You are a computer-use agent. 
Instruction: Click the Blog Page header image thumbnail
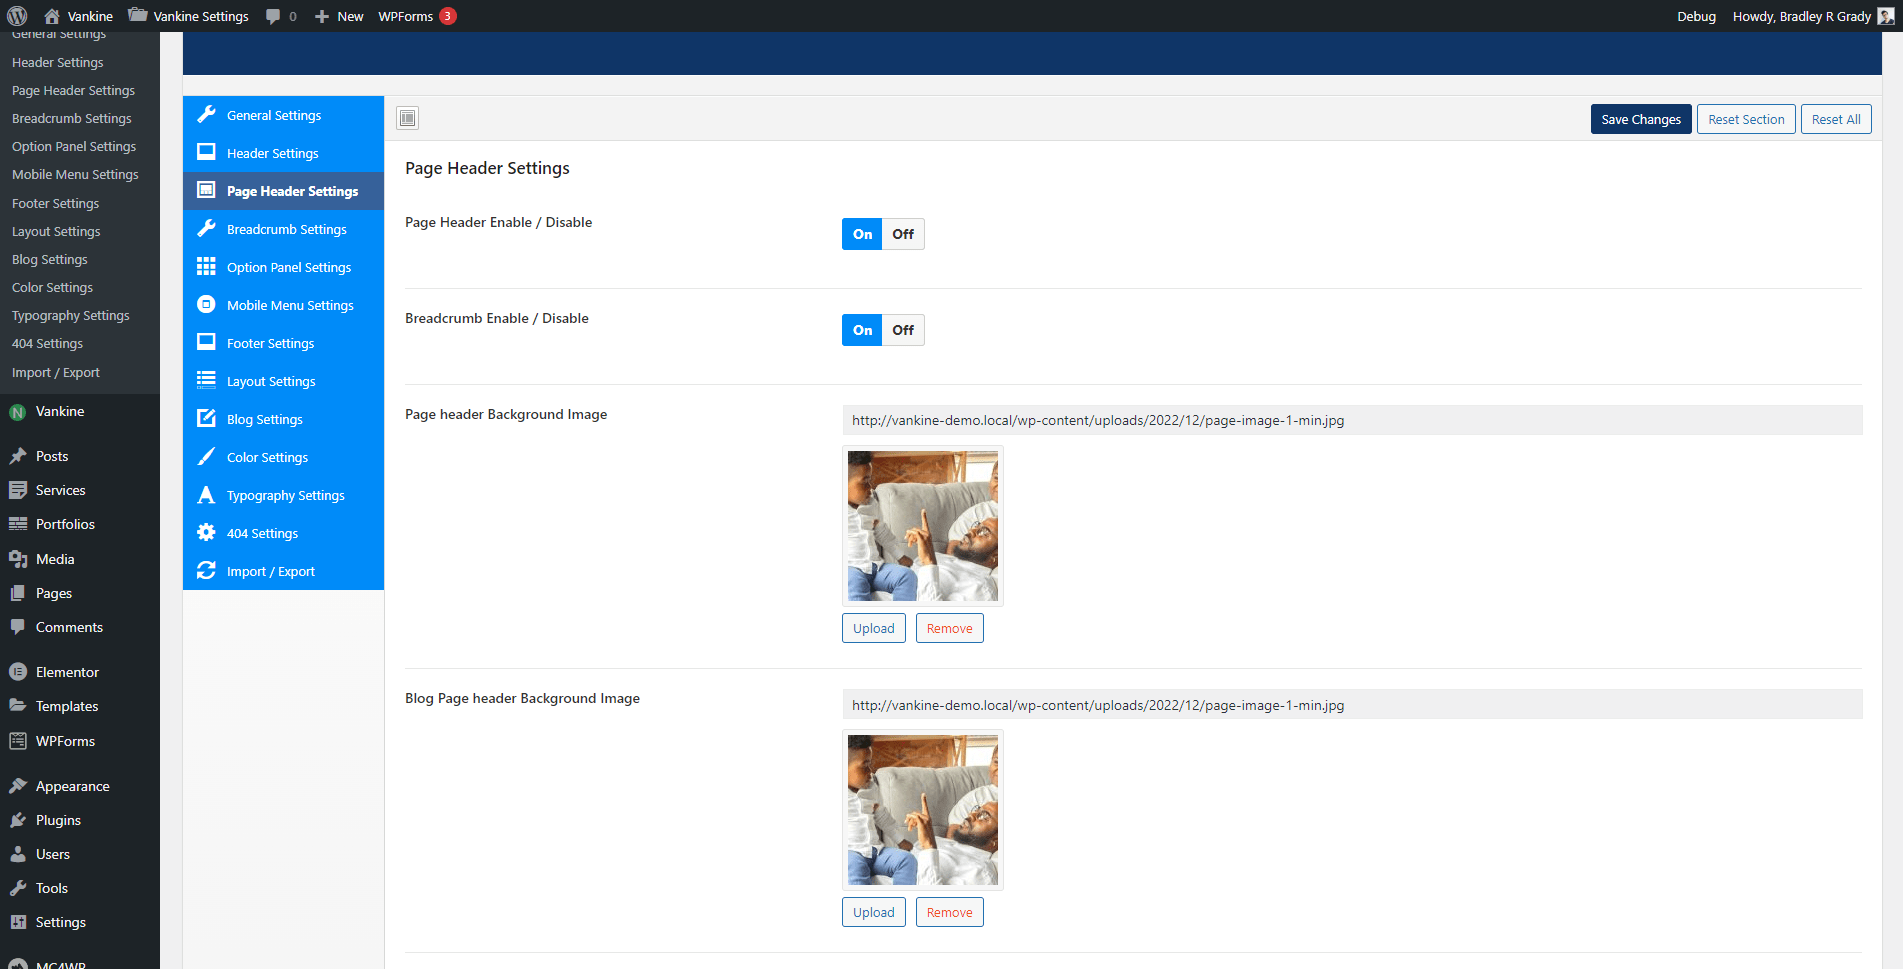click(x=922, y=810)
